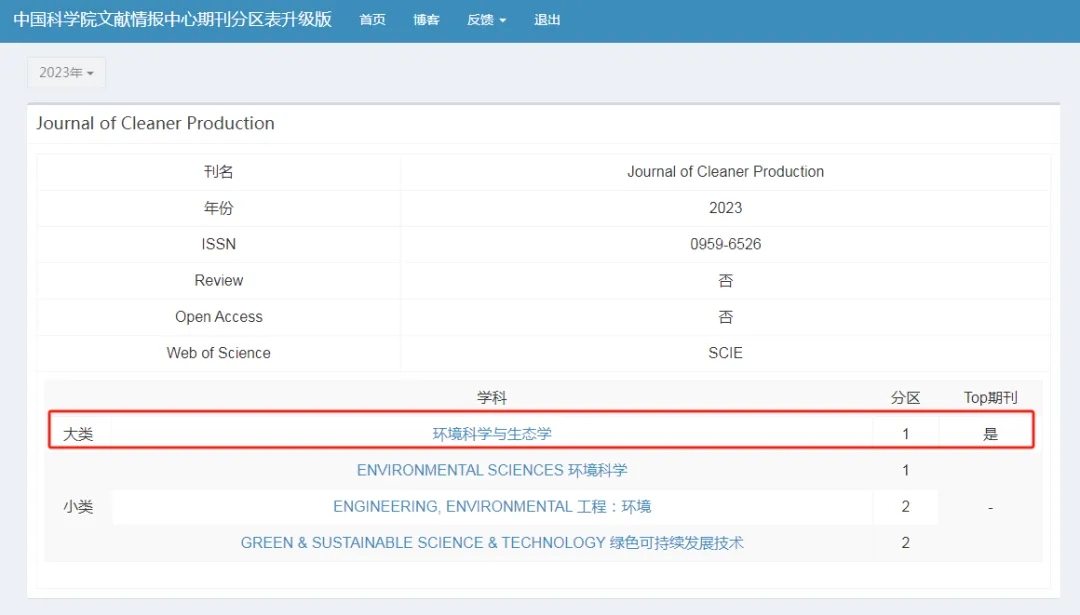Go to the 首页 navigation item
The height and width of the screenshot is (615, 1080).
pyautogui.click(x=372, y=20)
